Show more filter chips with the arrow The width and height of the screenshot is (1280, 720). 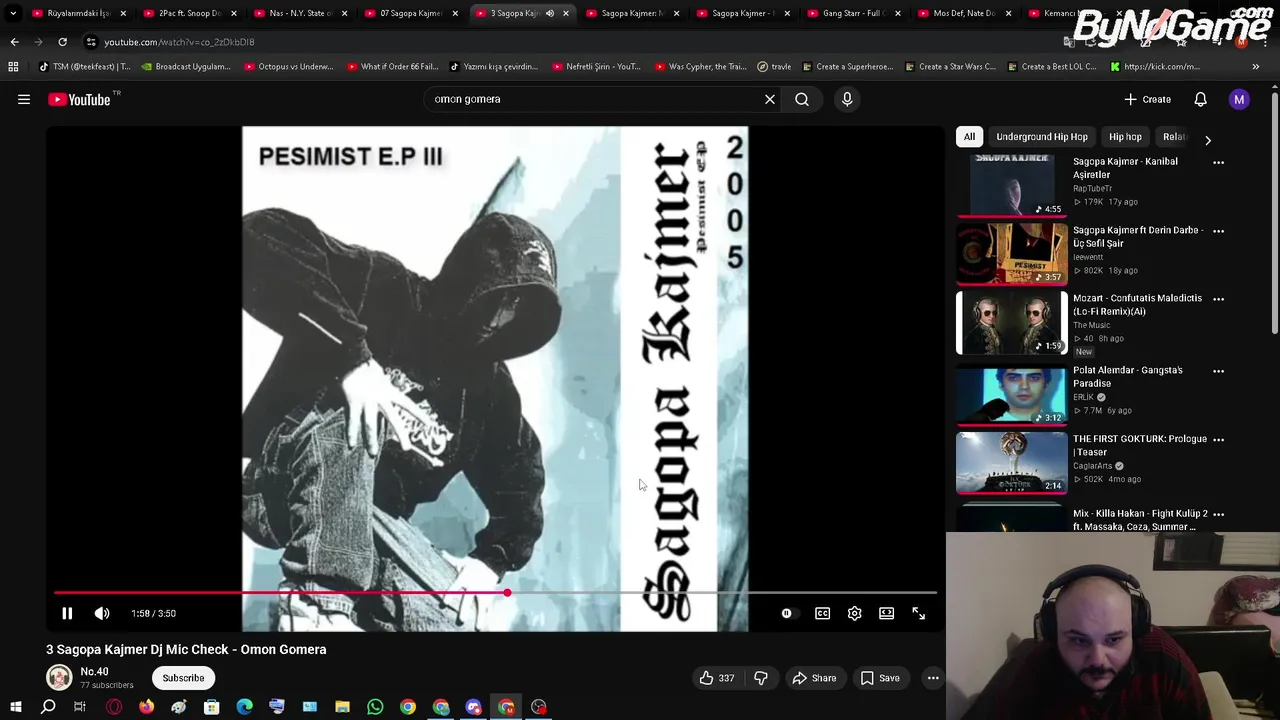pos(1207,140)
